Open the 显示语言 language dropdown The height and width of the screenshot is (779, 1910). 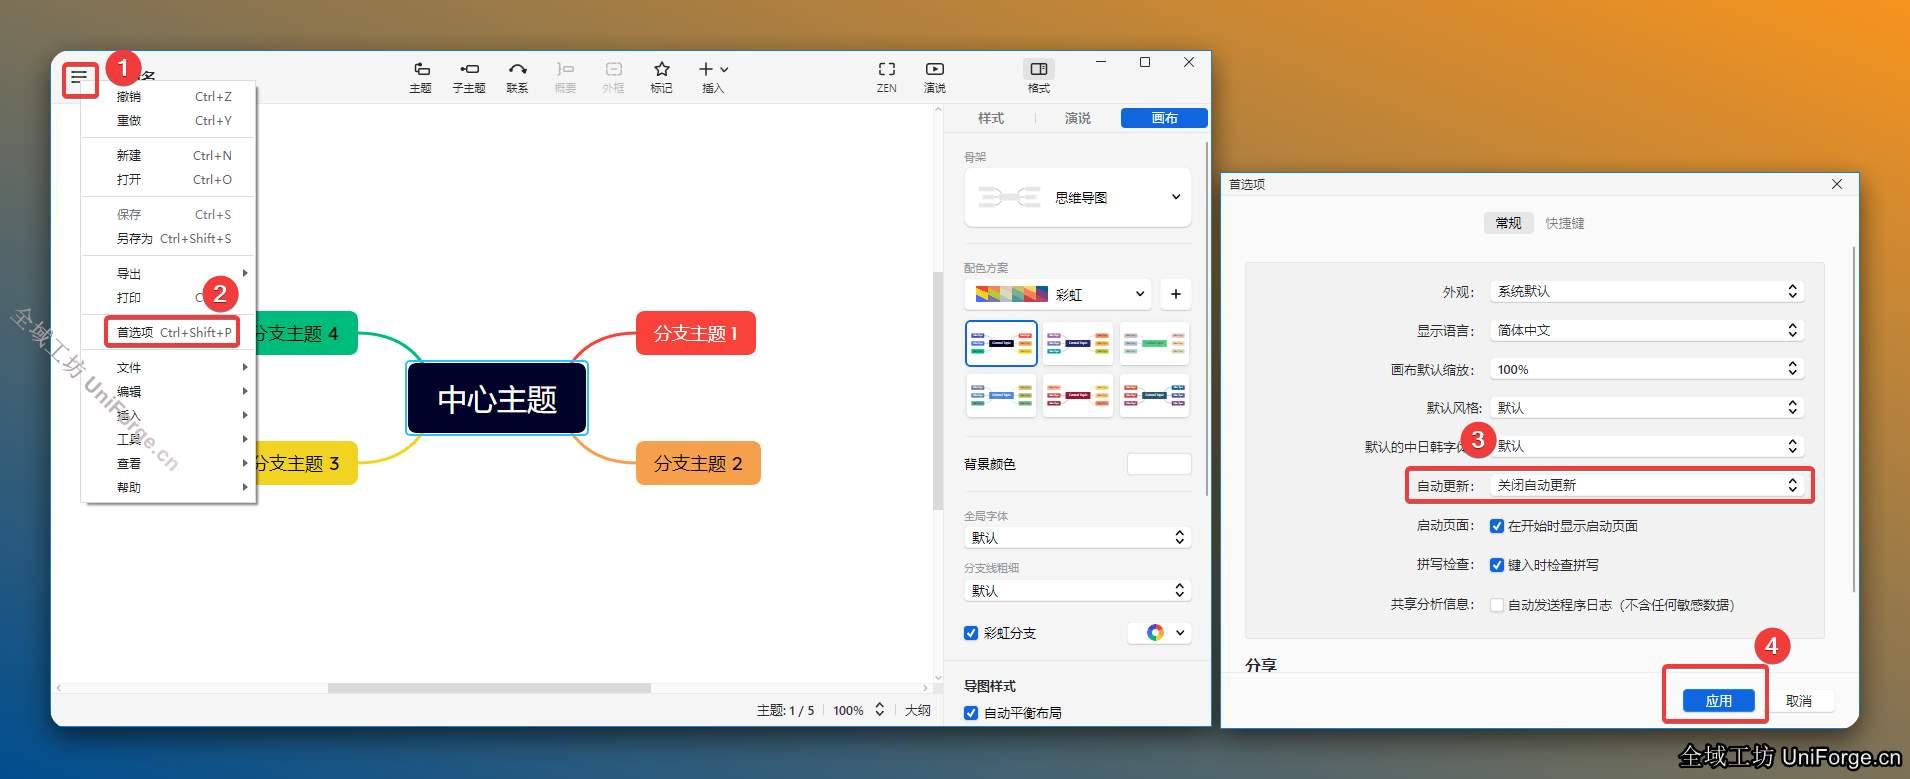tap(1647, 330)
